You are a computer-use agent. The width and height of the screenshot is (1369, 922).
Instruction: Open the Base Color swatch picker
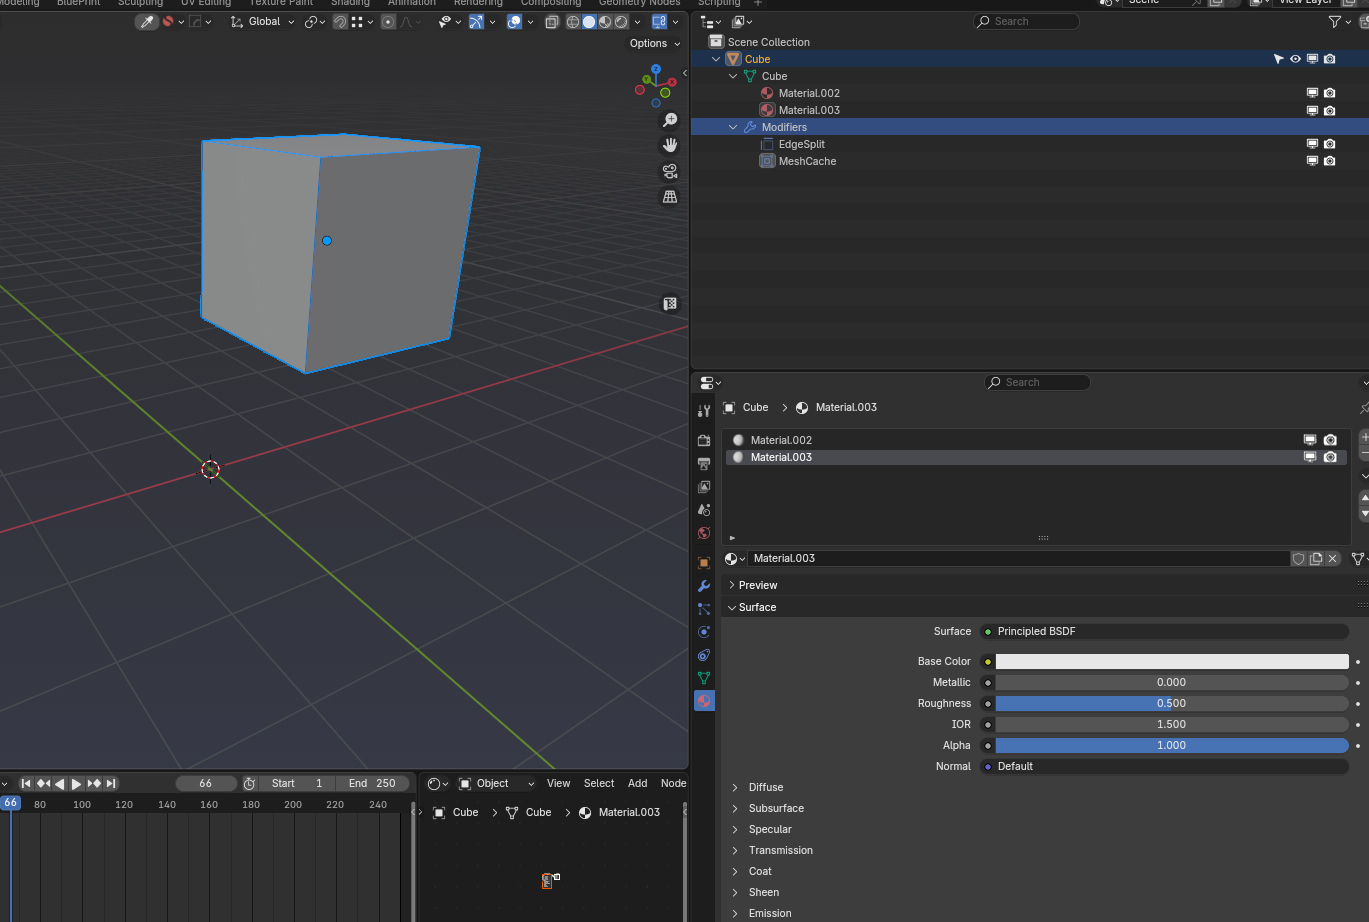coord(1172,662)
